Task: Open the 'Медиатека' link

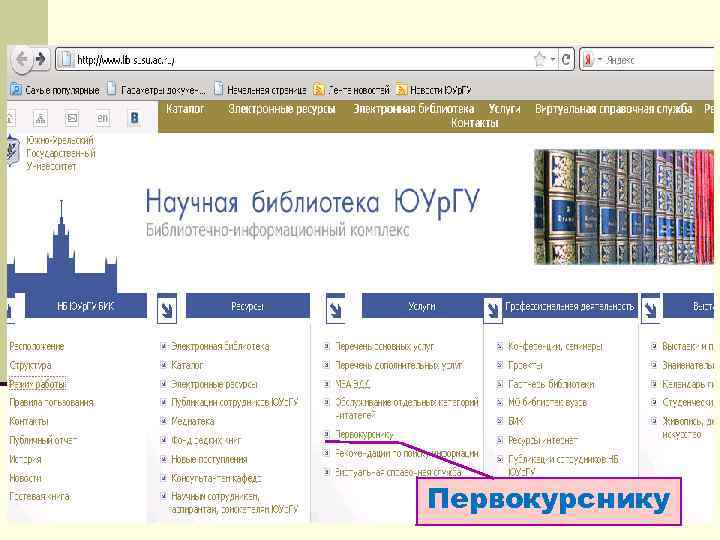Action: (x=193, y=422)
